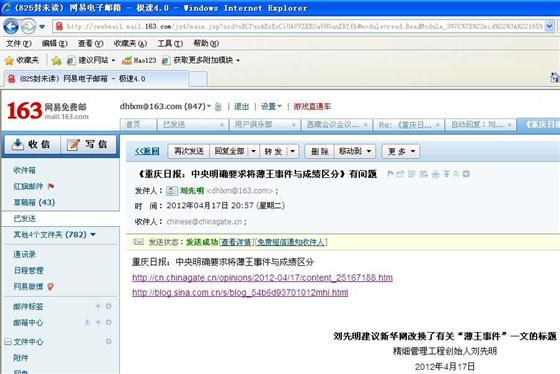This screenshot has width=560, height=374.
Task: Switch to the 已发送 mail tab
Action: pyautogui.click(x=174, y=125)
